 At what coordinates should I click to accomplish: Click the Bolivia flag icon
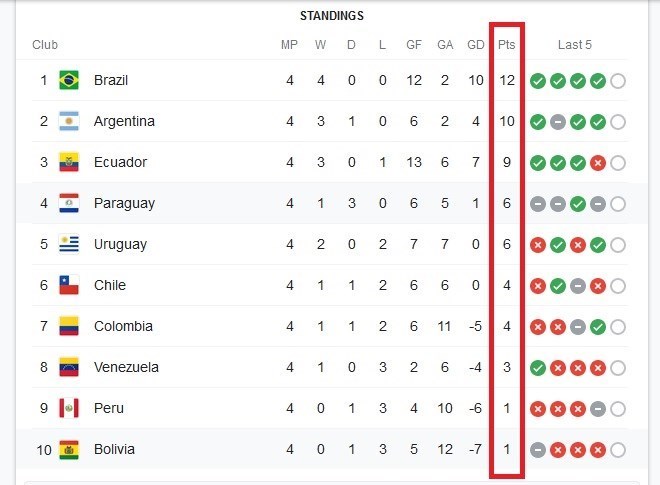coord(69,449)
